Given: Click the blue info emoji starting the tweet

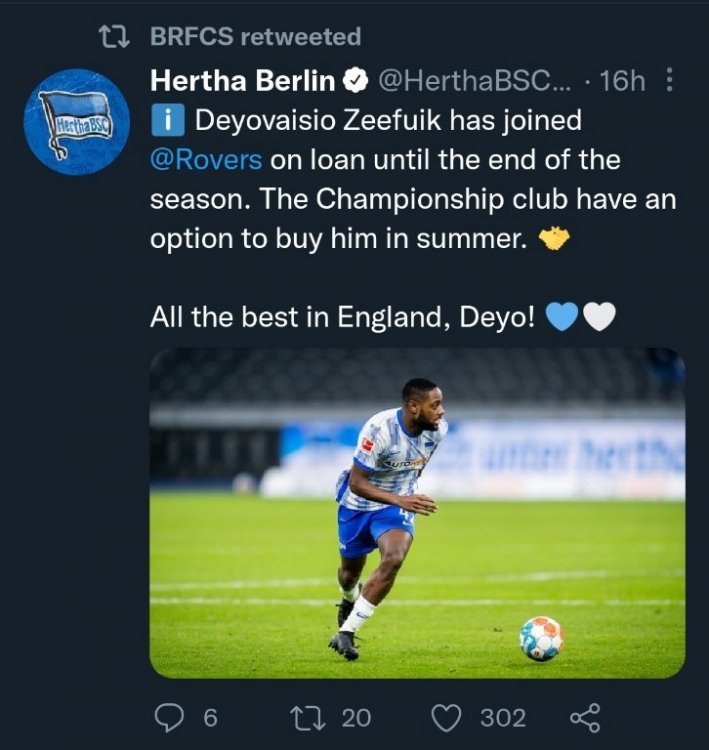Looking at the screenshot, I should click(167, 122).
